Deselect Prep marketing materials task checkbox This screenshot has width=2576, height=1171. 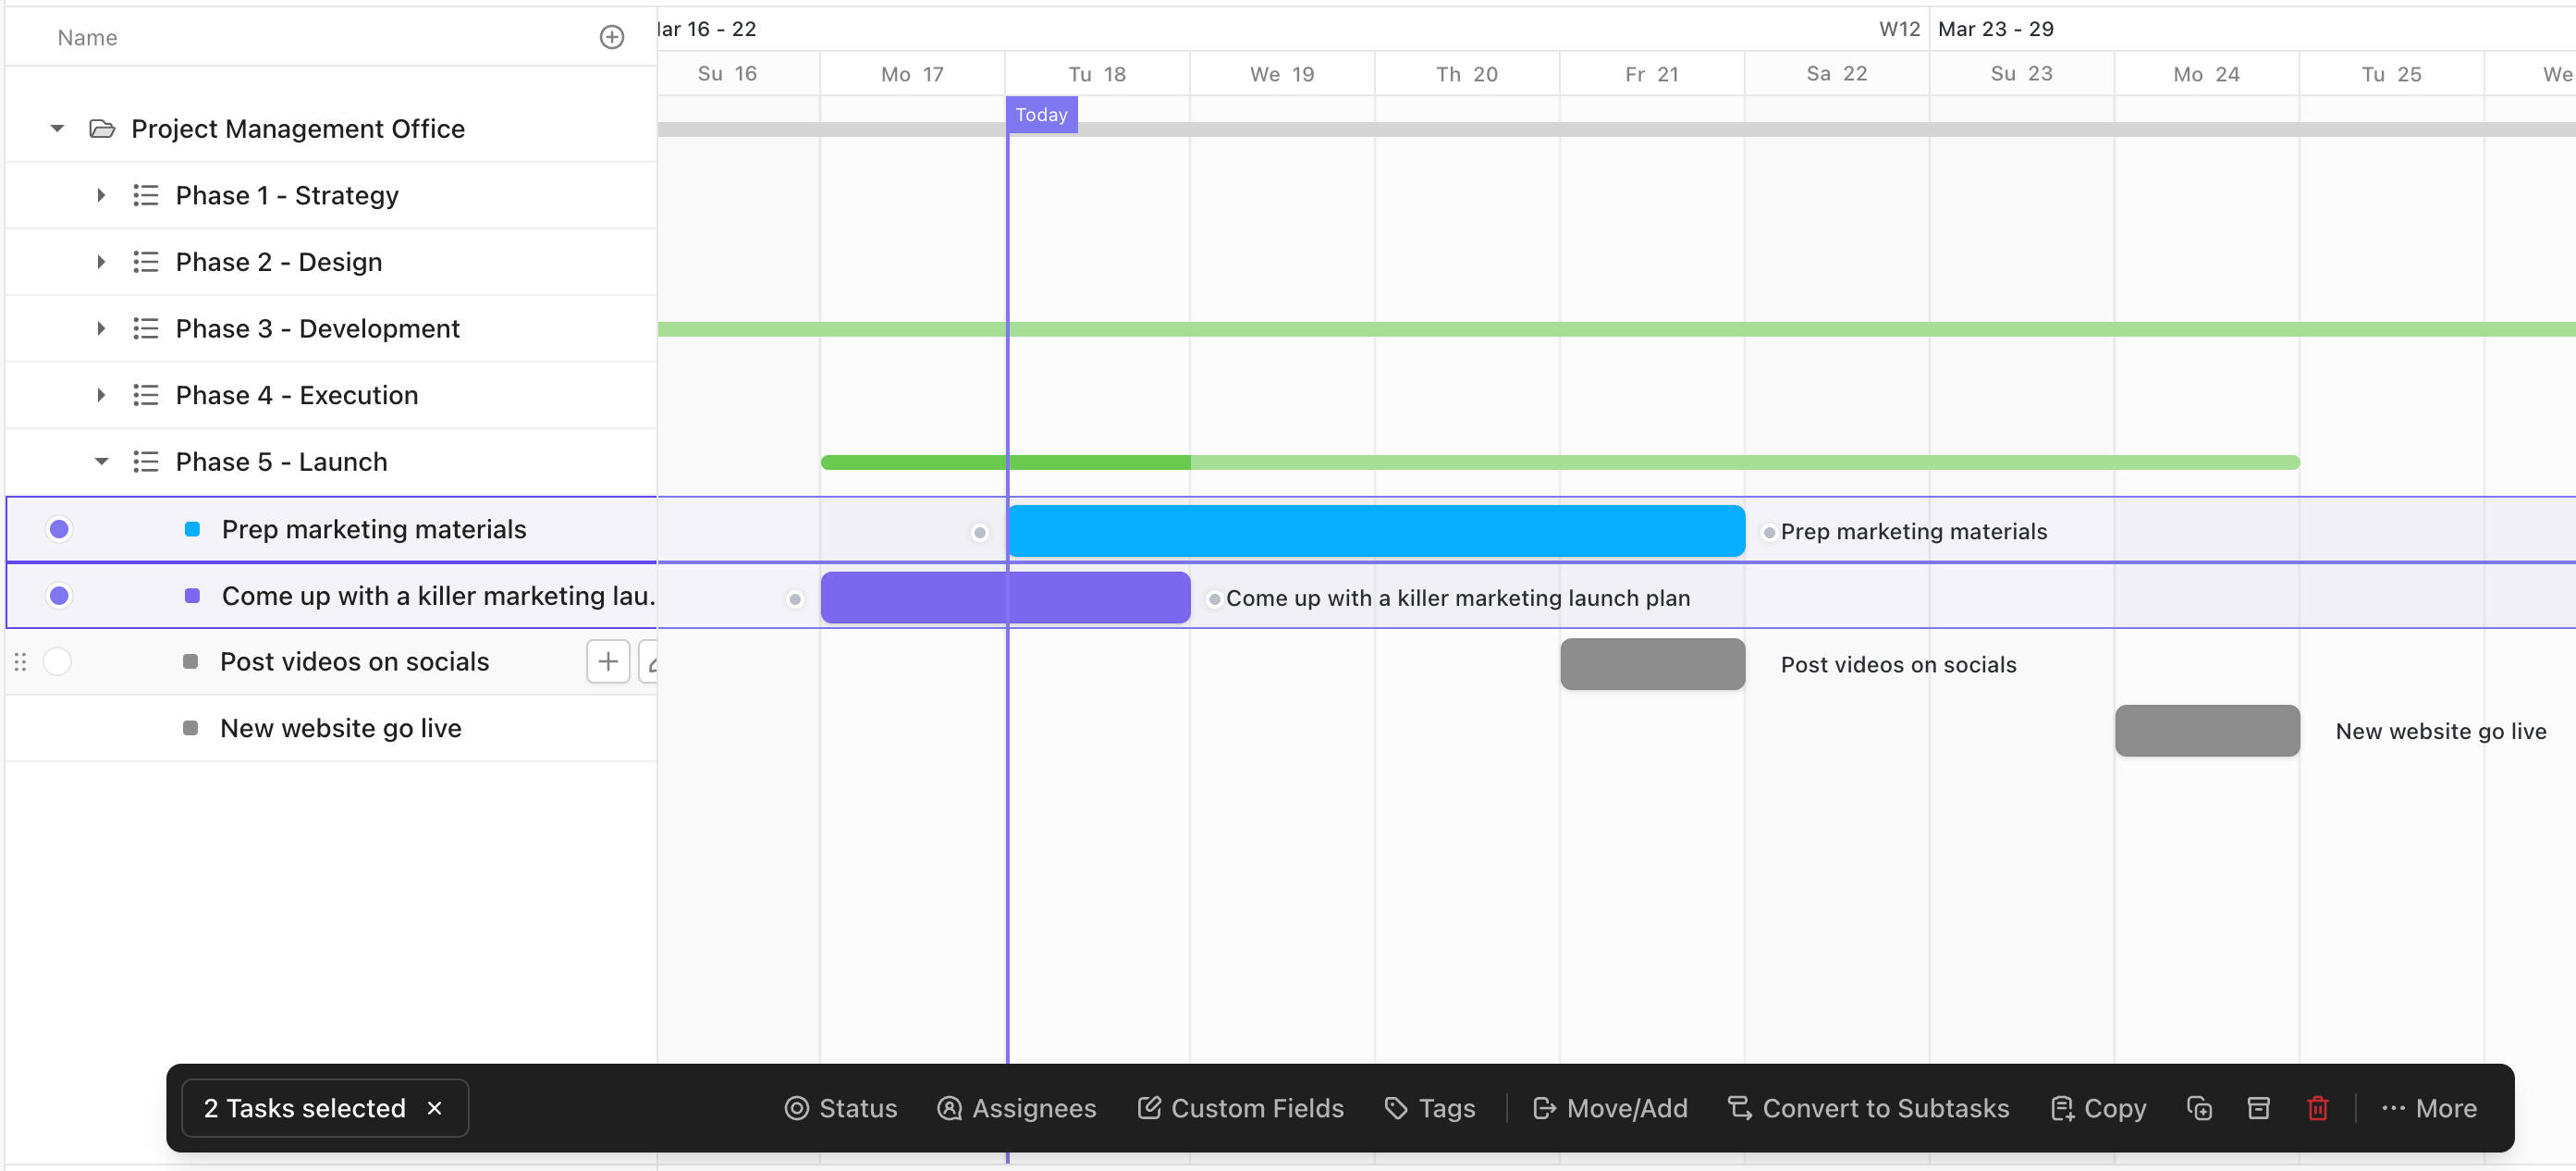[59, 529]
